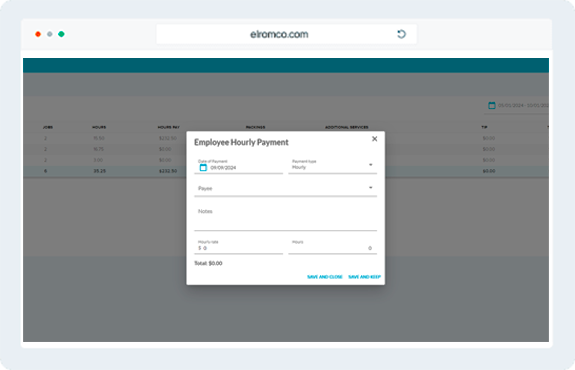
Task: Click the JOBS column header
Action: [x=48, y=127]
